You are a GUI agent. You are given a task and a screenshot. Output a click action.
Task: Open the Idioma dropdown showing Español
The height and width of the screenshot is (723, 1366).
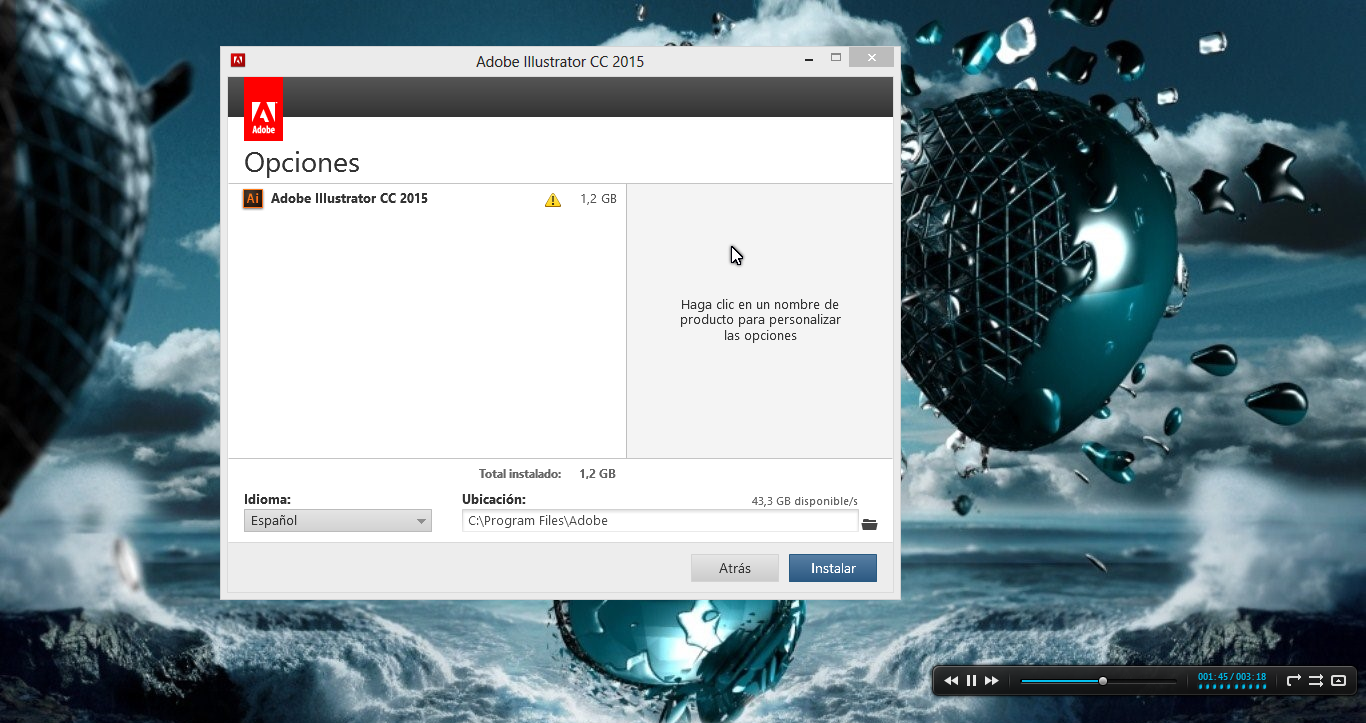(x=338, y=520)
